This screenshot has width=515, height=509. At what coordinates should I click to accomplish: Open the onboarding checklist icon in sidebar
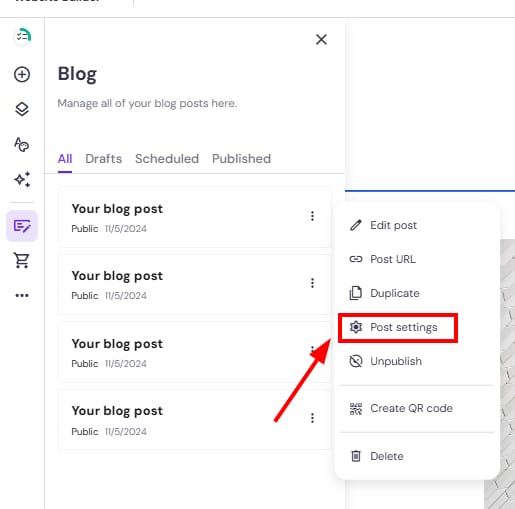22,36
